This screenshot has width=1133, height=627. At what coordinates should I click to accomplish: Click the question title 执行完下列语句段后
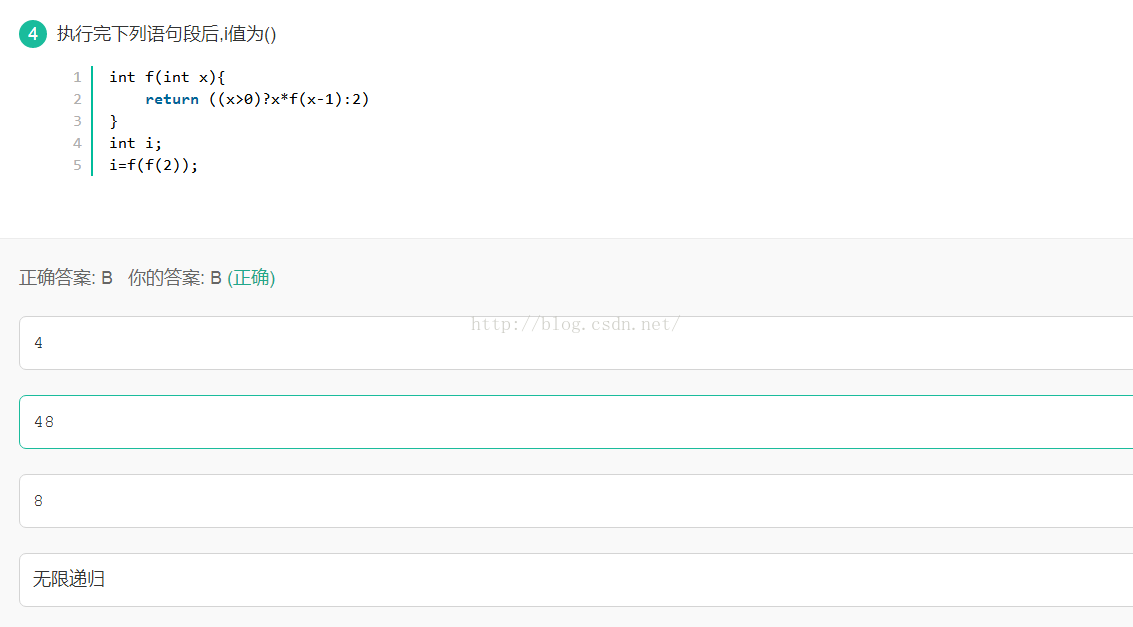[x=166, y=34]
